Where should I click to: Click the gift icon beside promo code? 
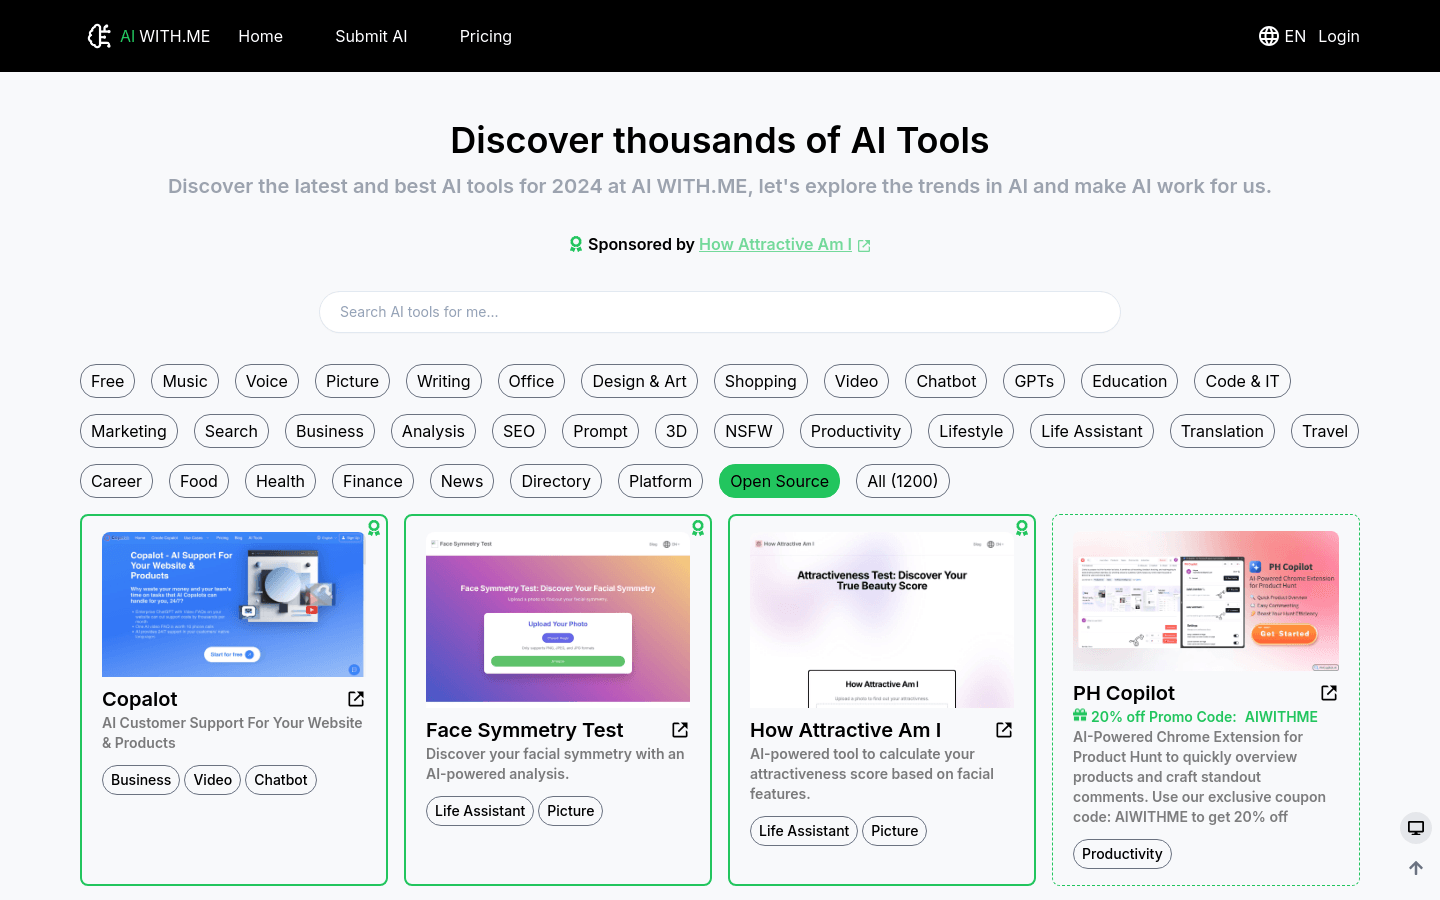coord(1080,715)
